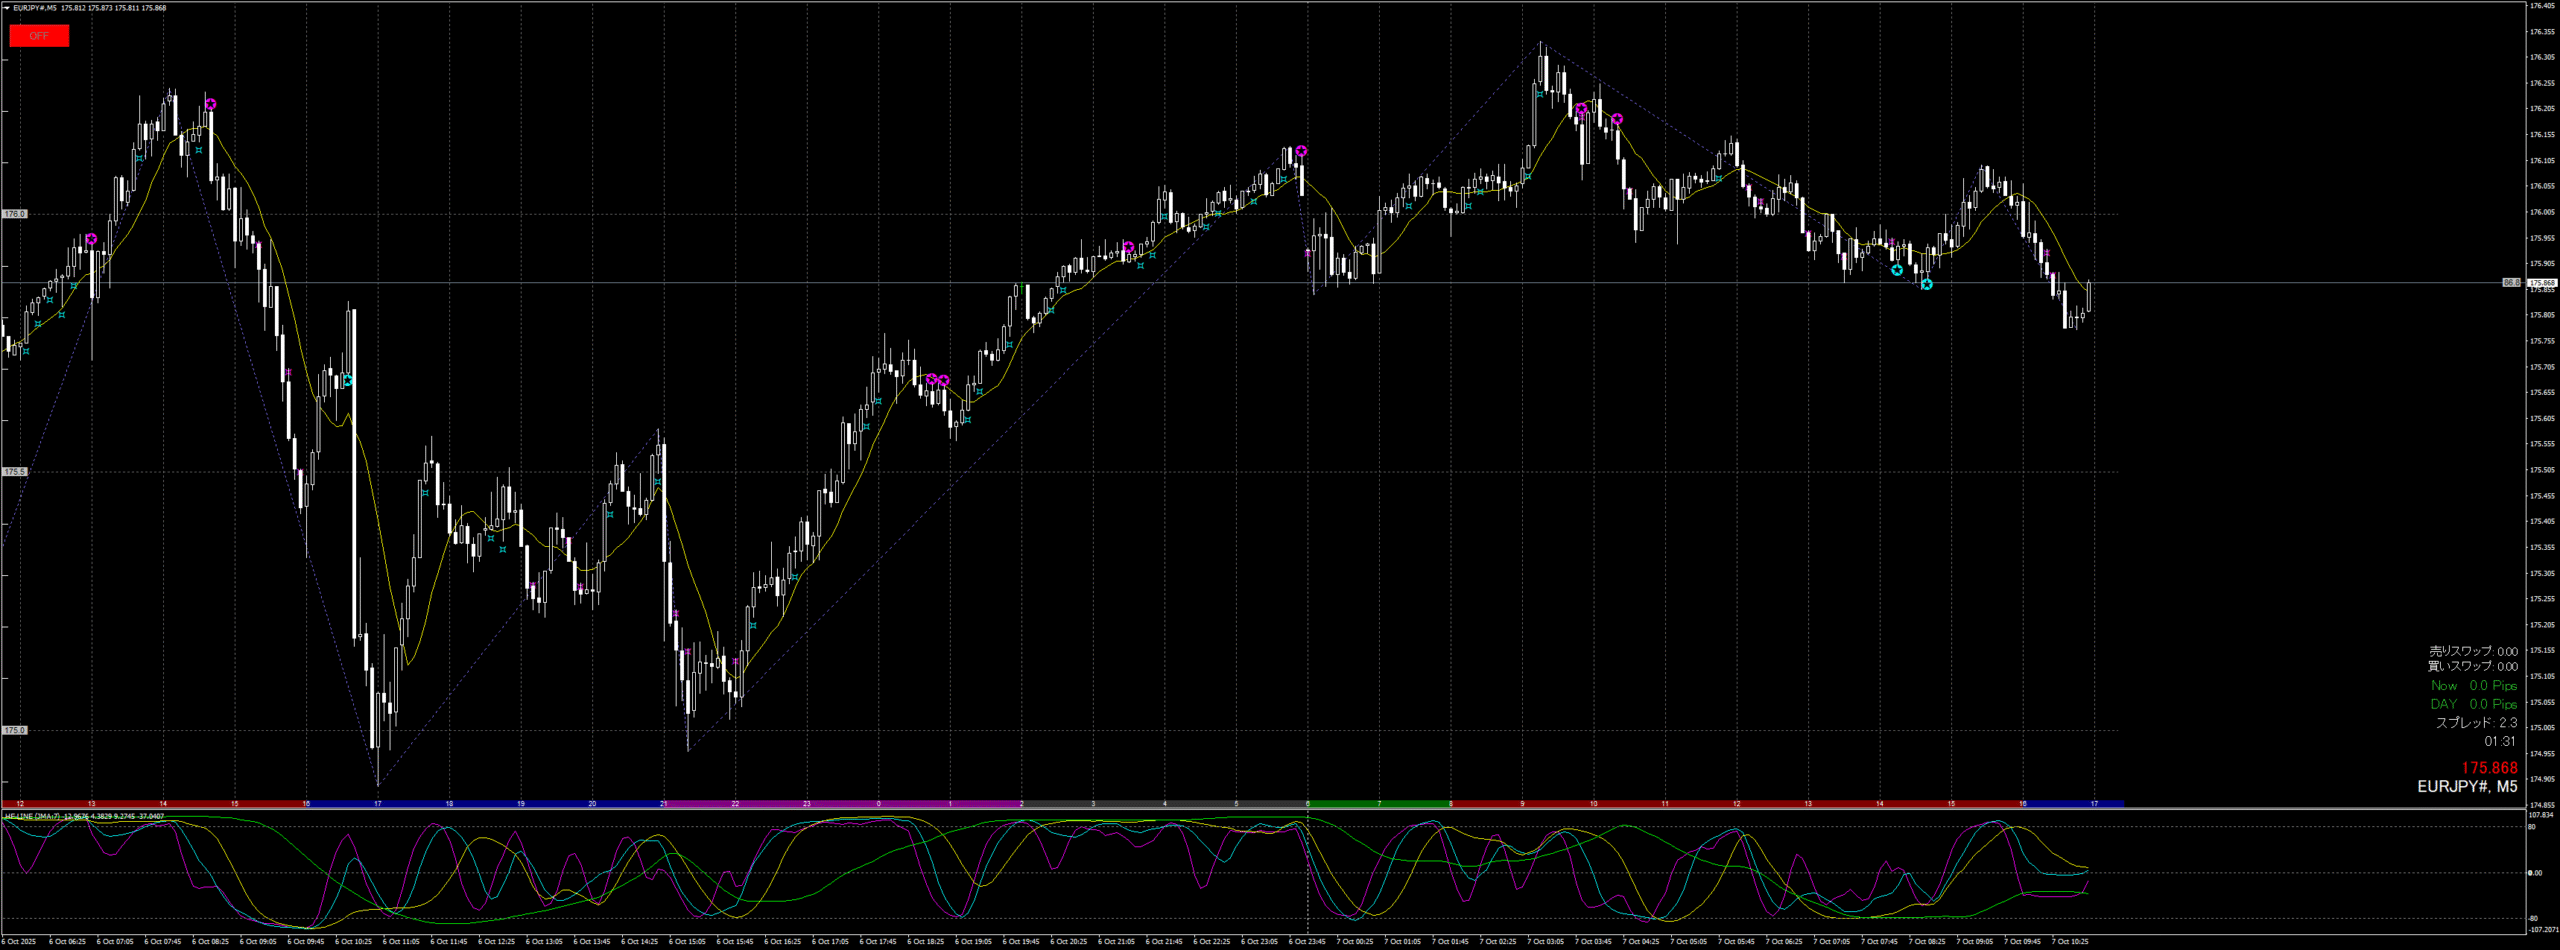Screen dimensions: 2560x950
Task: Click the EURJPY#, M5 symbol label
Action: pyautogui.click(x=2466, y=787)
